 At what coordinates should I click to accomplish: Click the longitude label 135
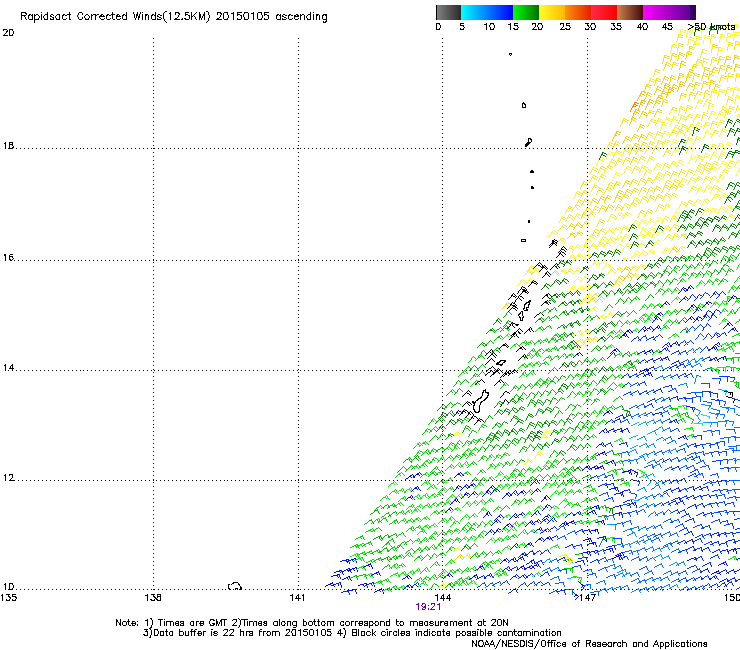point(9,598)
